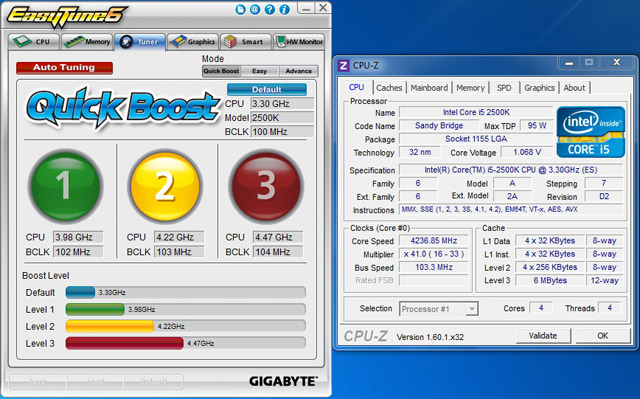Click the green number 1 boost orb

(x=65, y=186)
